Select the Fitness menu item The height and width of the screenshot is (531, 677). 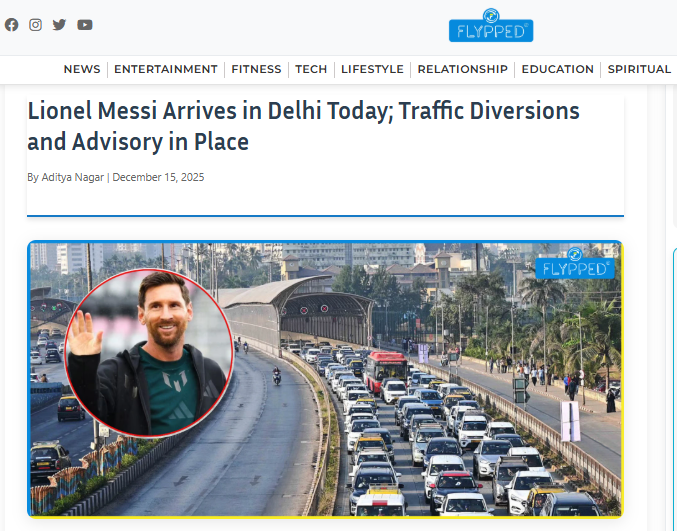coord(256,69)
